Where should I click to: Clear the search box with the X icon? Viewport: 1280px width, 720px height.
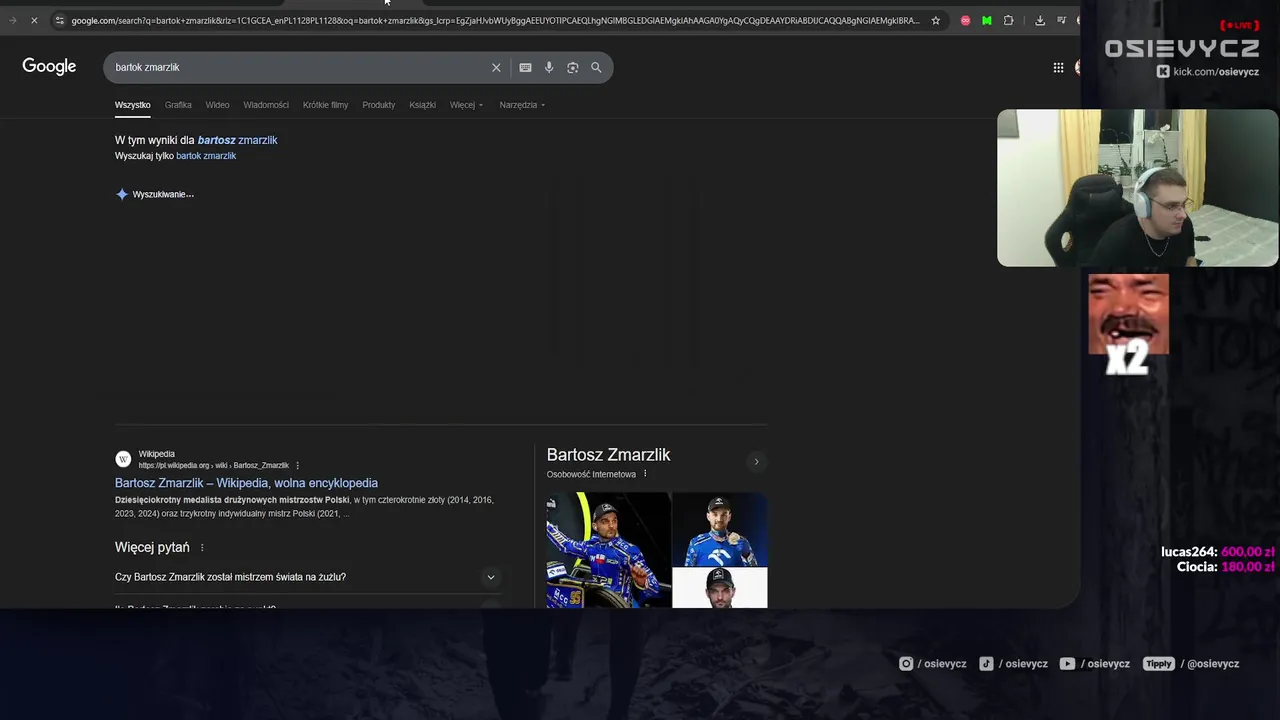[x=496, y=67]
